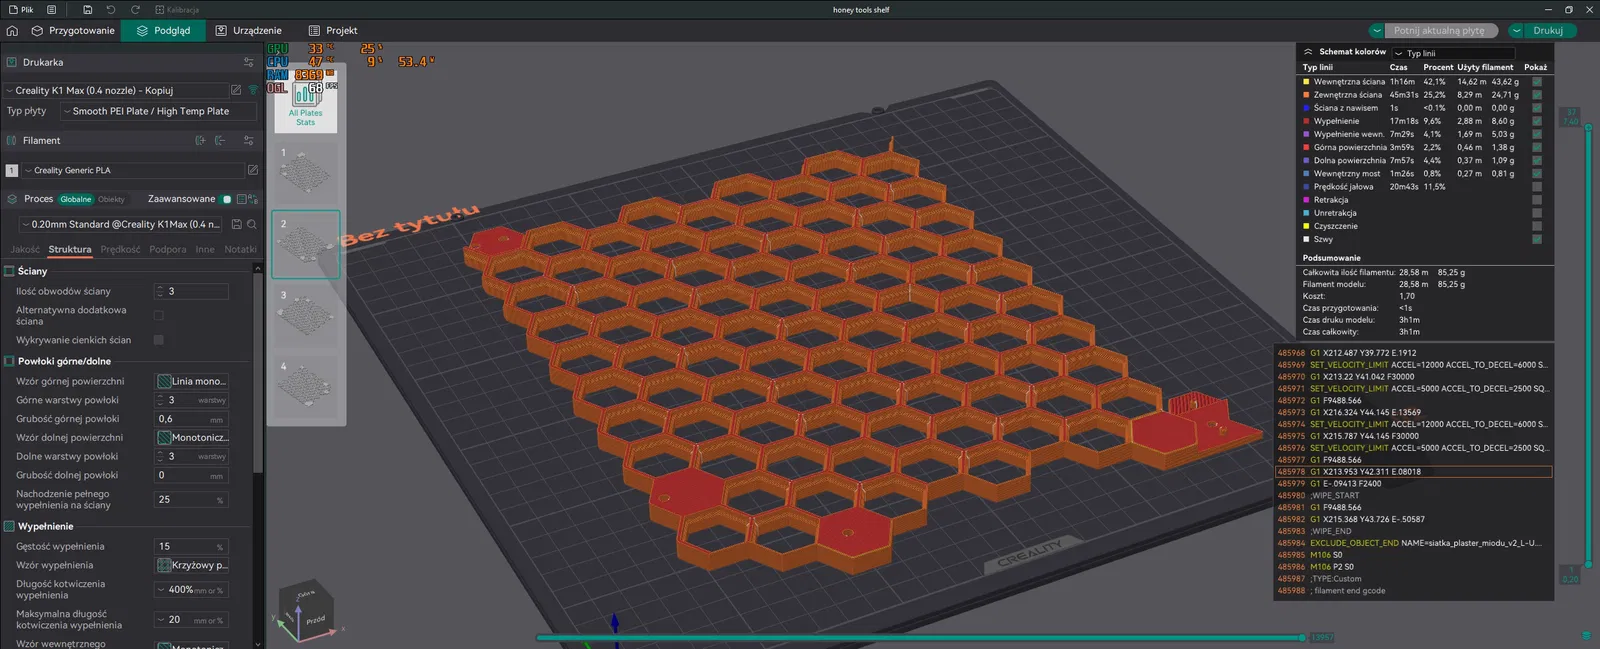Edit the Creality K1 Max printer preset
This screenshot has width=1600, height=649.
tap(238, 90)
